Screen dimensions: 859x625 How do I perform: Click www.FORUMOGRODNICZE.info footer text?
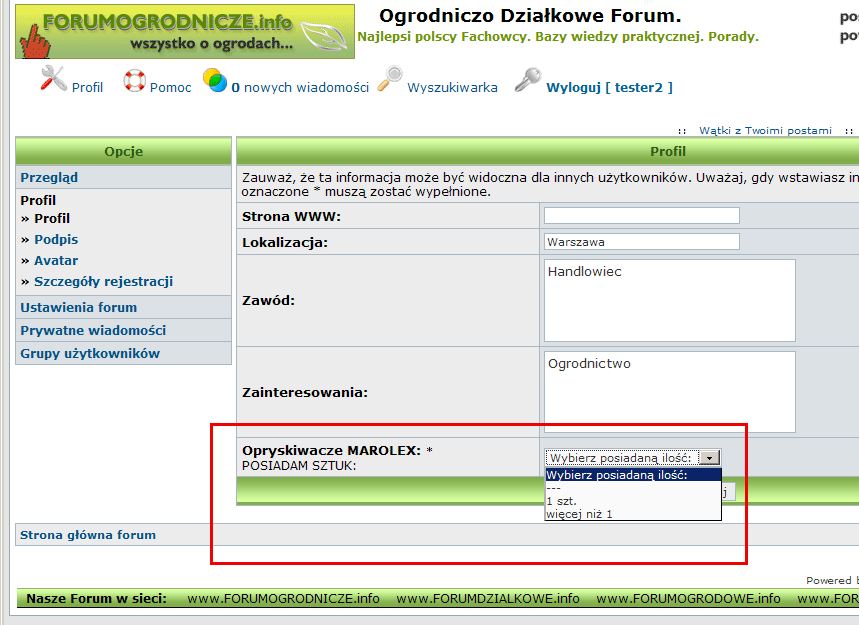pyautogui.click(x=283, y=599)
